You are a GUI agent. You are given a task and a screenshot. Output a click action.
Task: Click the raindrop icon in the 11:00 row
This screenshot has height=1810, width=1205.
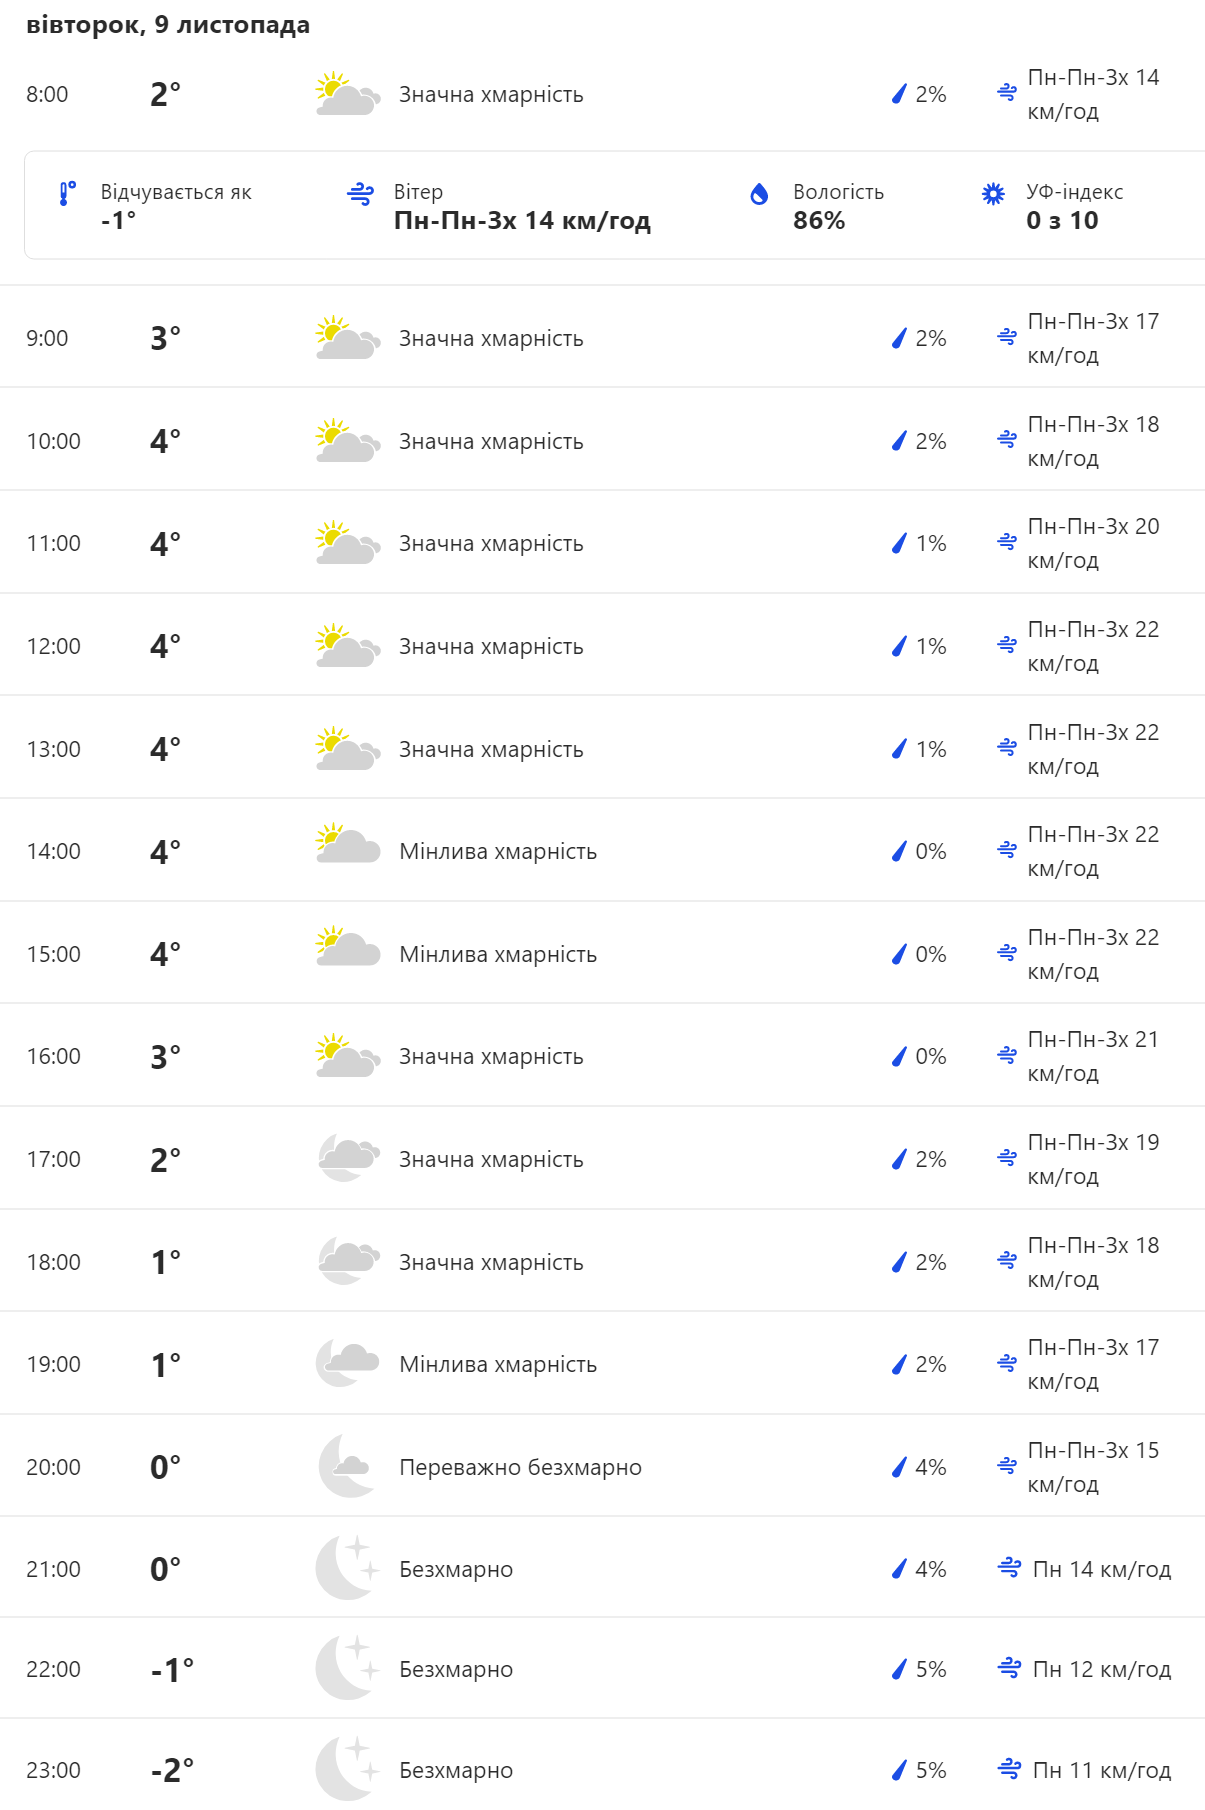(x=899, y=543)
